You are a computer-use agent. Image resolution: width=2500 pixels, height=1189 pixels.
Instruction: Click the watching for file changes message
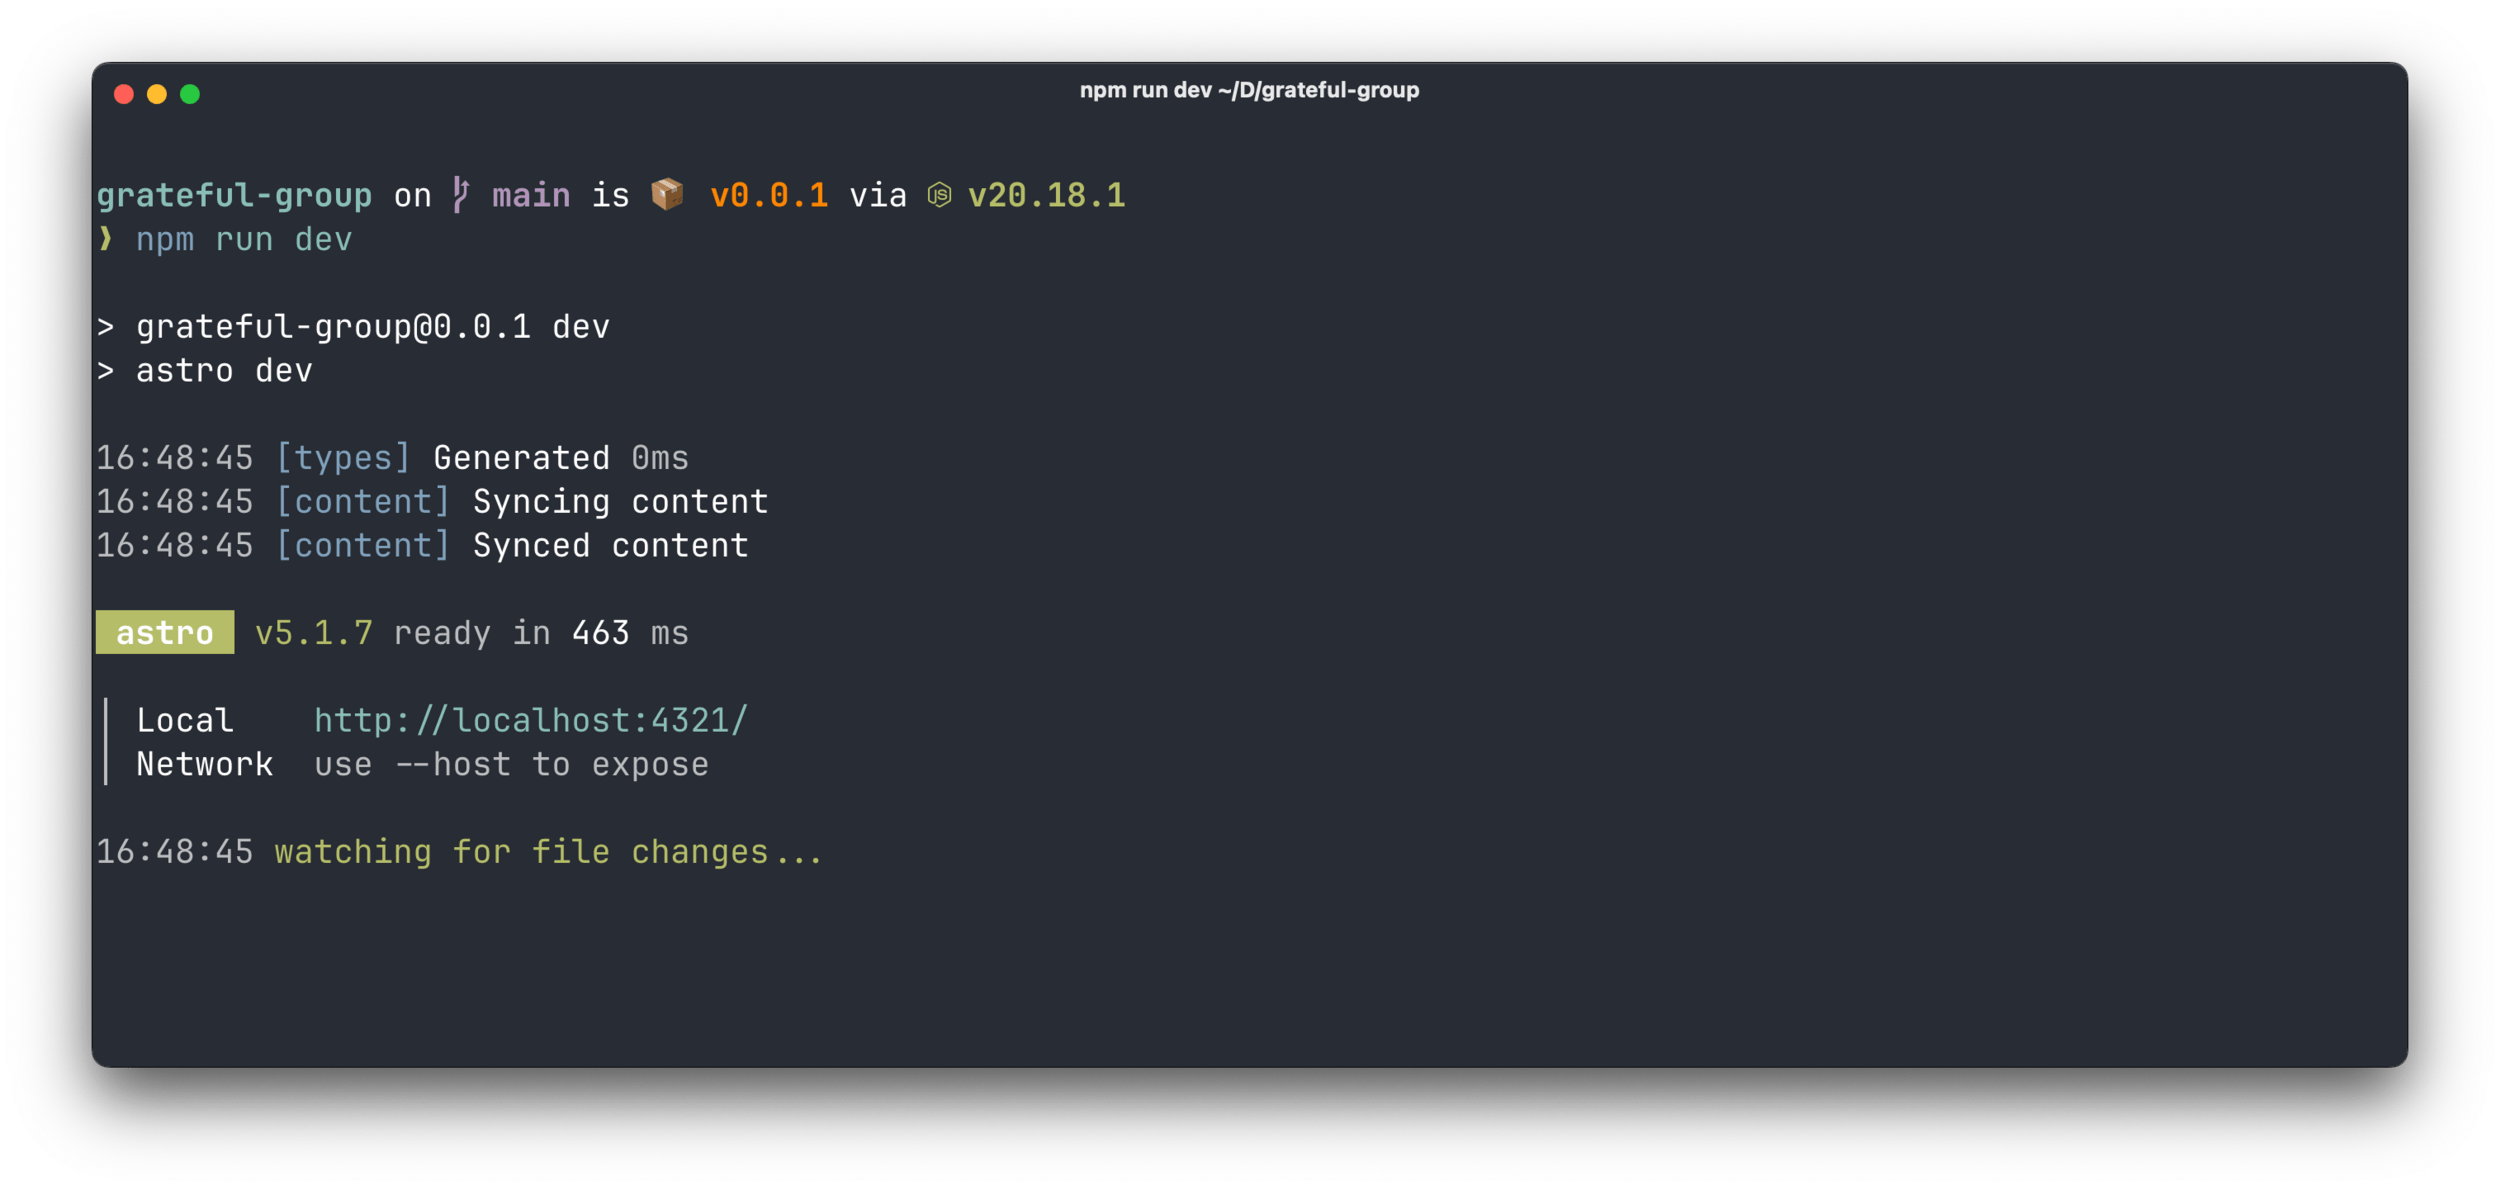[x=548, y=852]
